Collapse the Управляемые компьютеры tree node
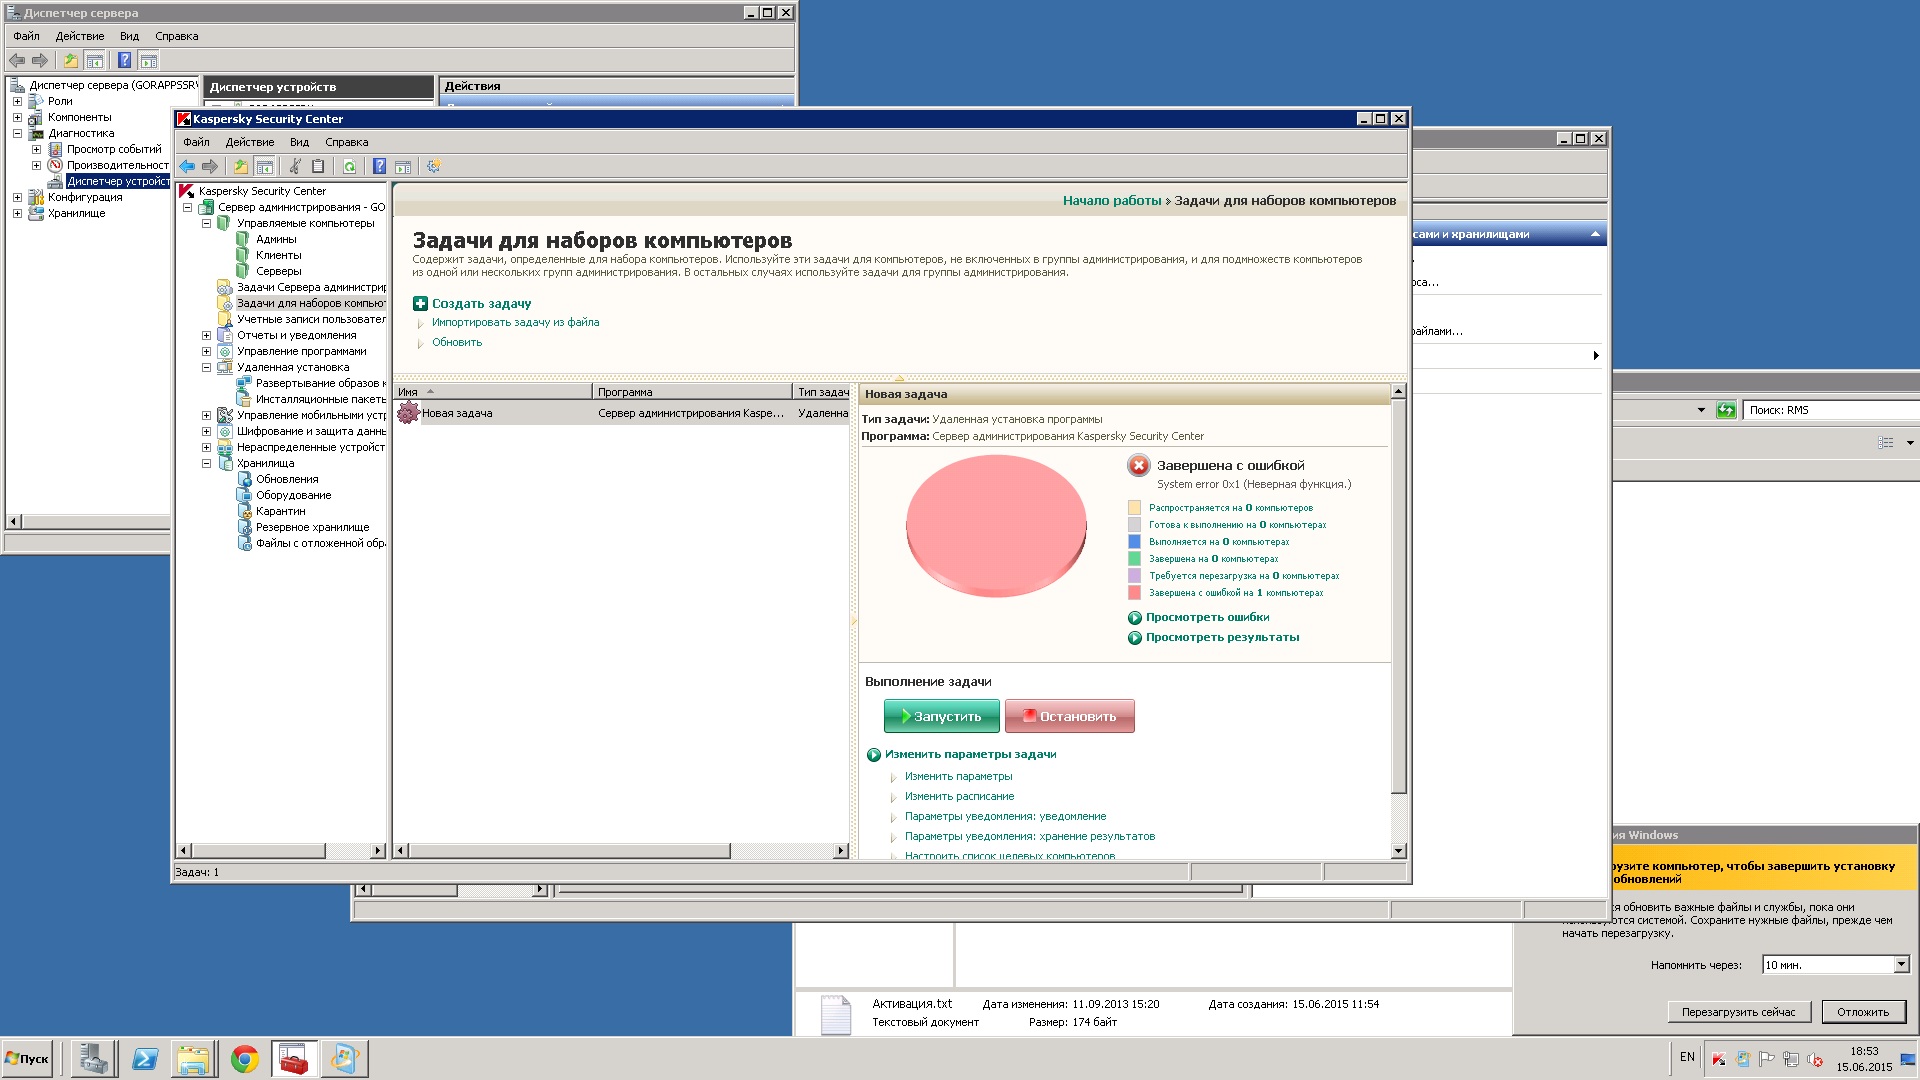The height and width of the screenshot is (1080, 1920). (x=206, y=223)
